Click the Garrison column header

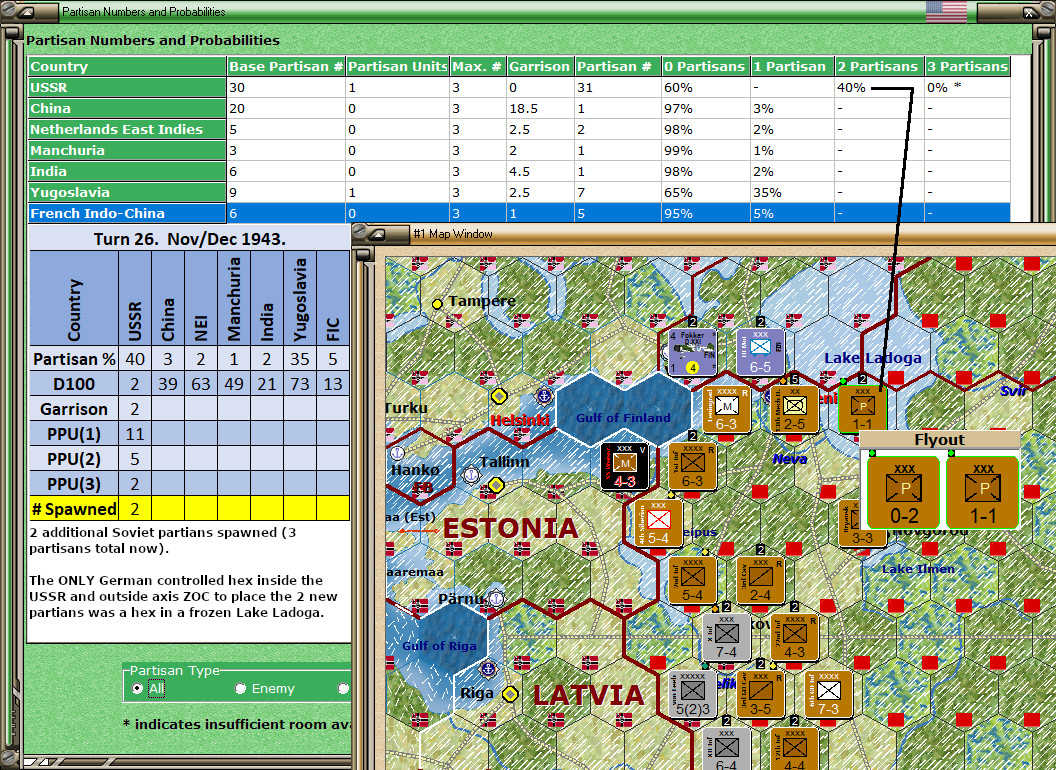(x=540, y=66)
